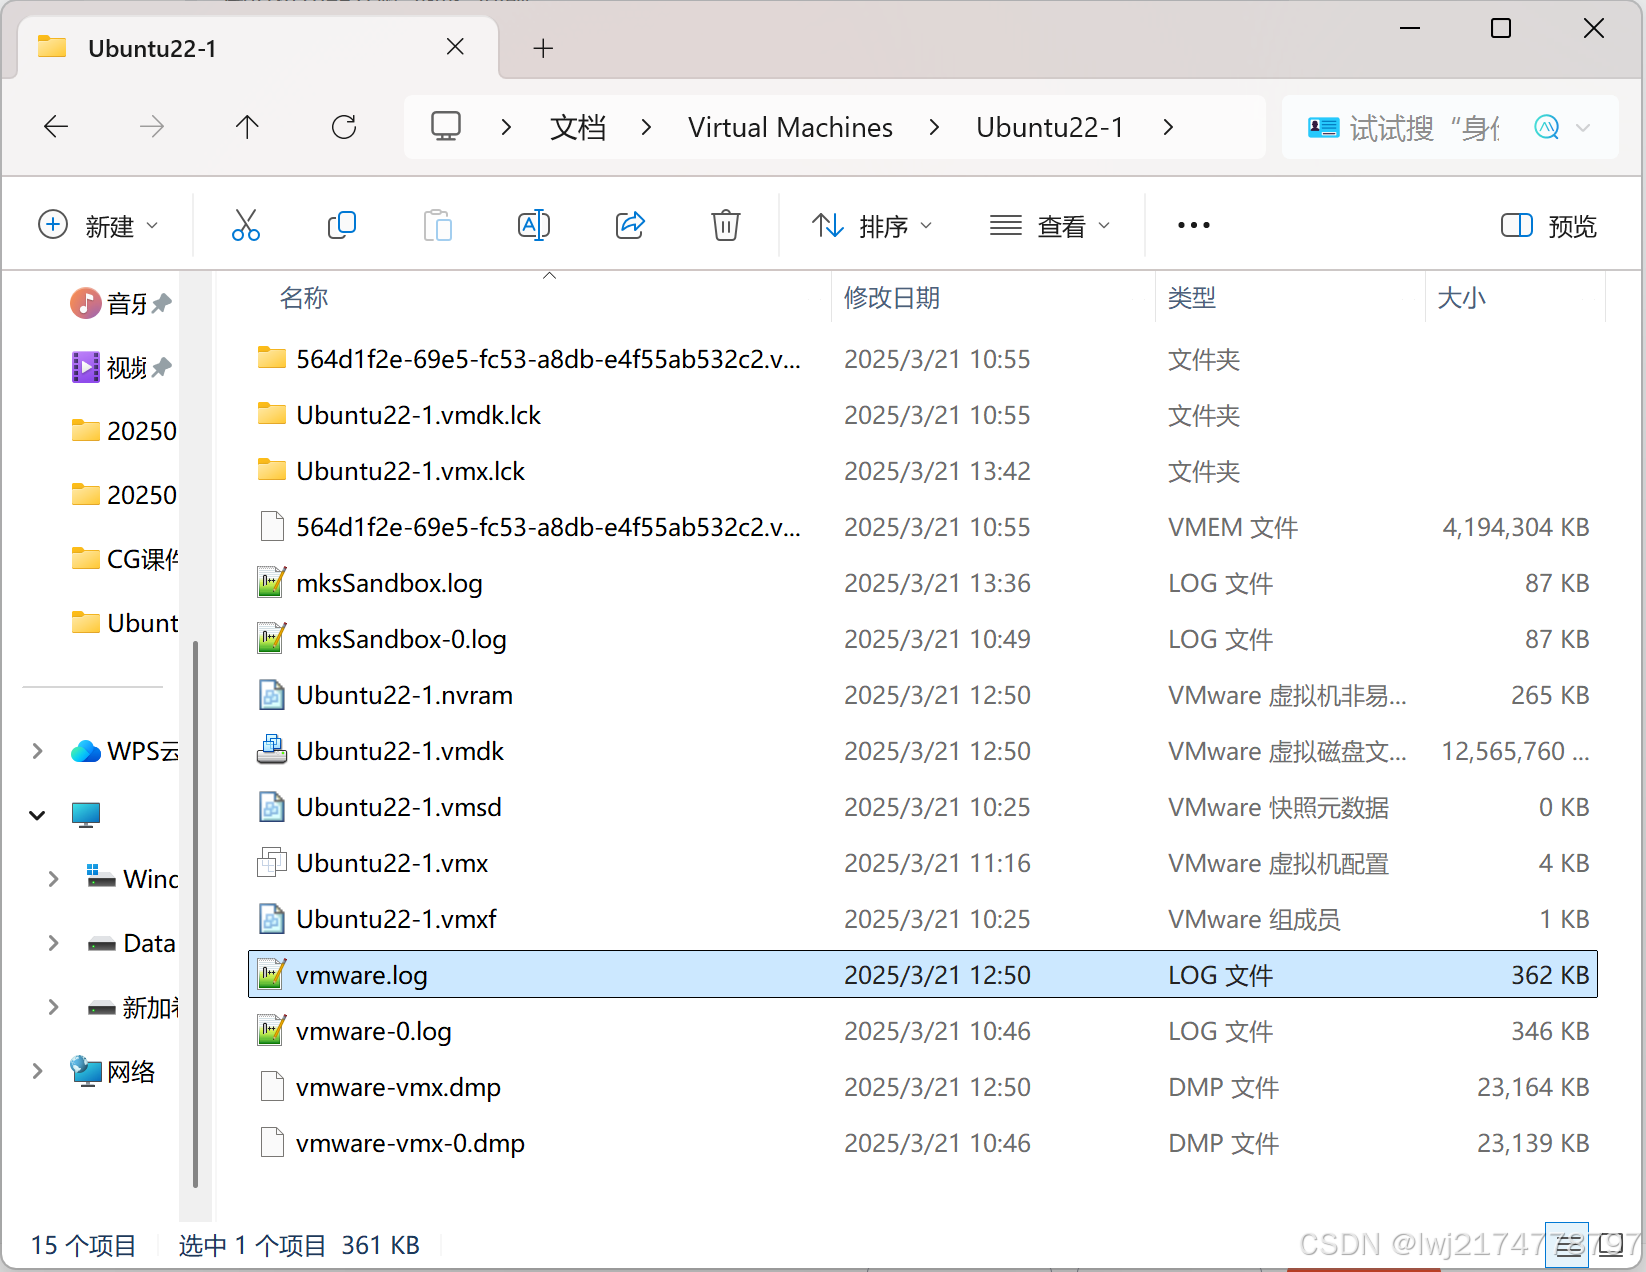Select the vmware-vmx-0.dmp file

(x=922, y=1143)
